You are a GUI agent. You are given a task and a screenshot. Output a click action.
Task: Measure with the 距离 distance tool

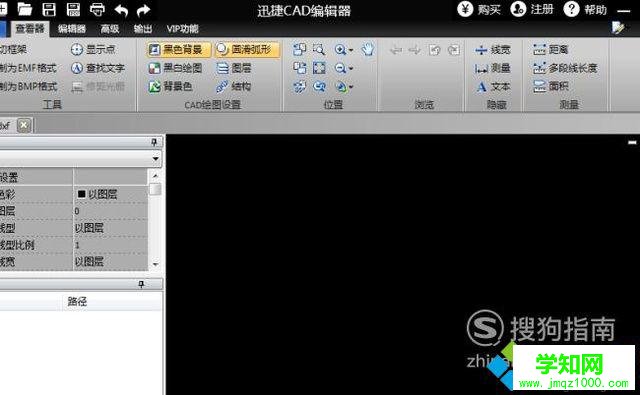(550, 49)
